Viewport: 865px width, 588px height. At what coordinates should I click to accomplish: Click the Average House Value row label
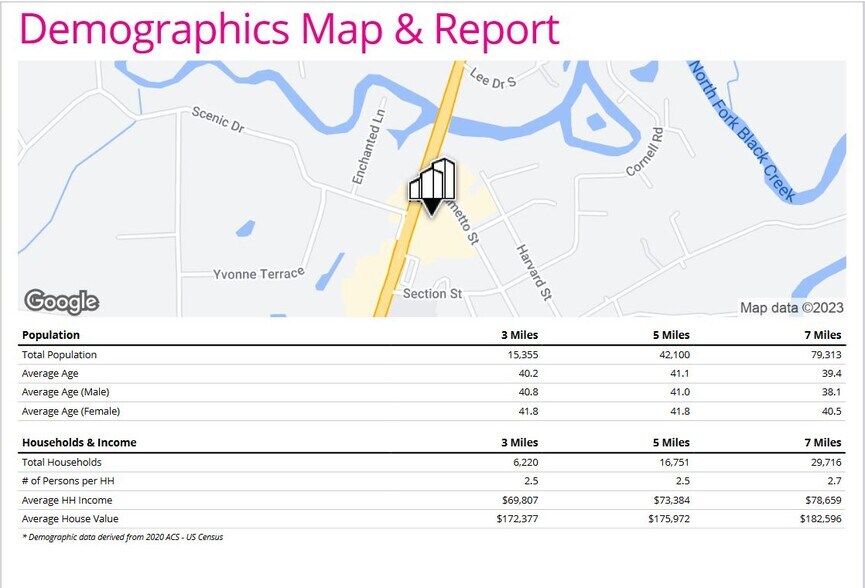pos(70,519)
